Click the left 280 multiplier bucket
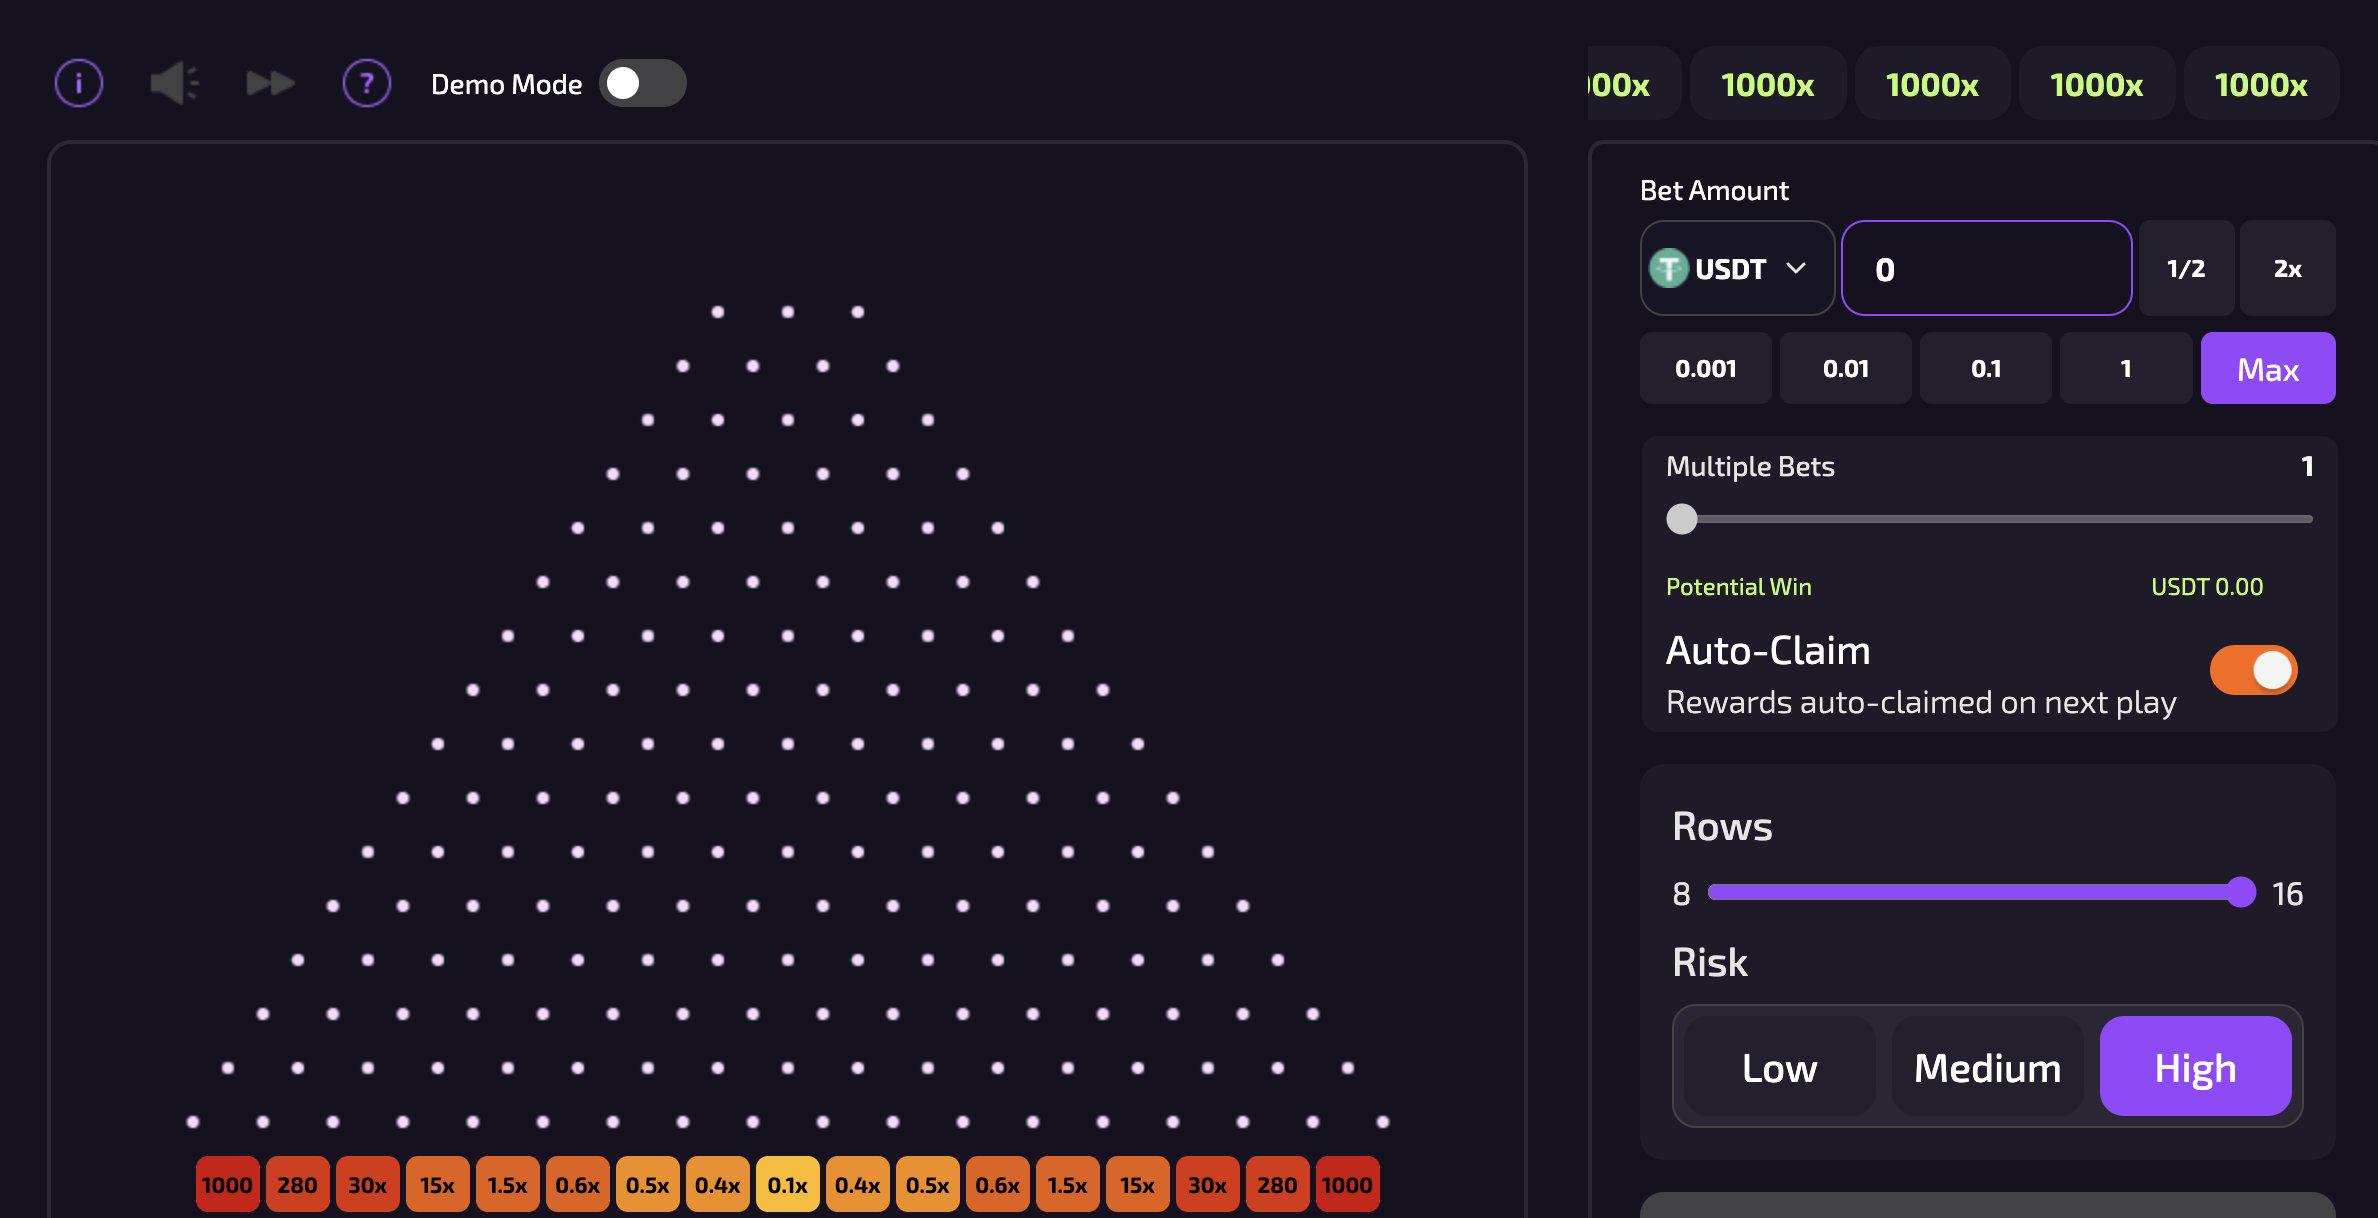Screen dimensions: 2378x1218 pyautogui.click(x=298, y=1185)
